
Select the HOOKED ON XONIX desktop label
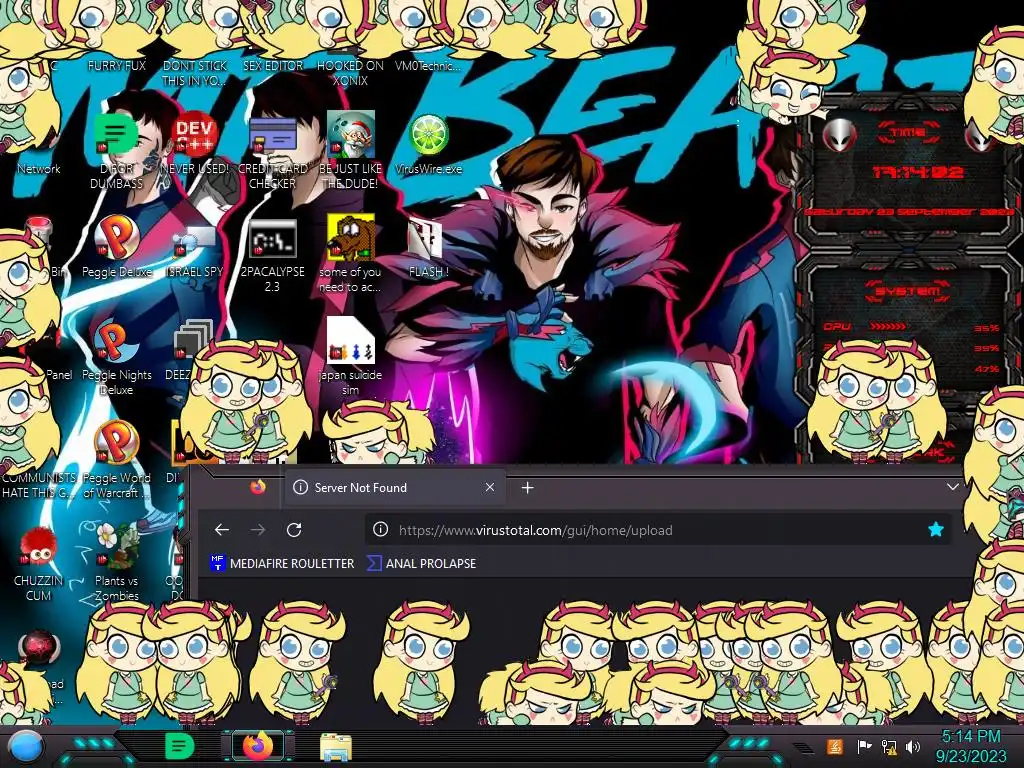click(351, 73)
